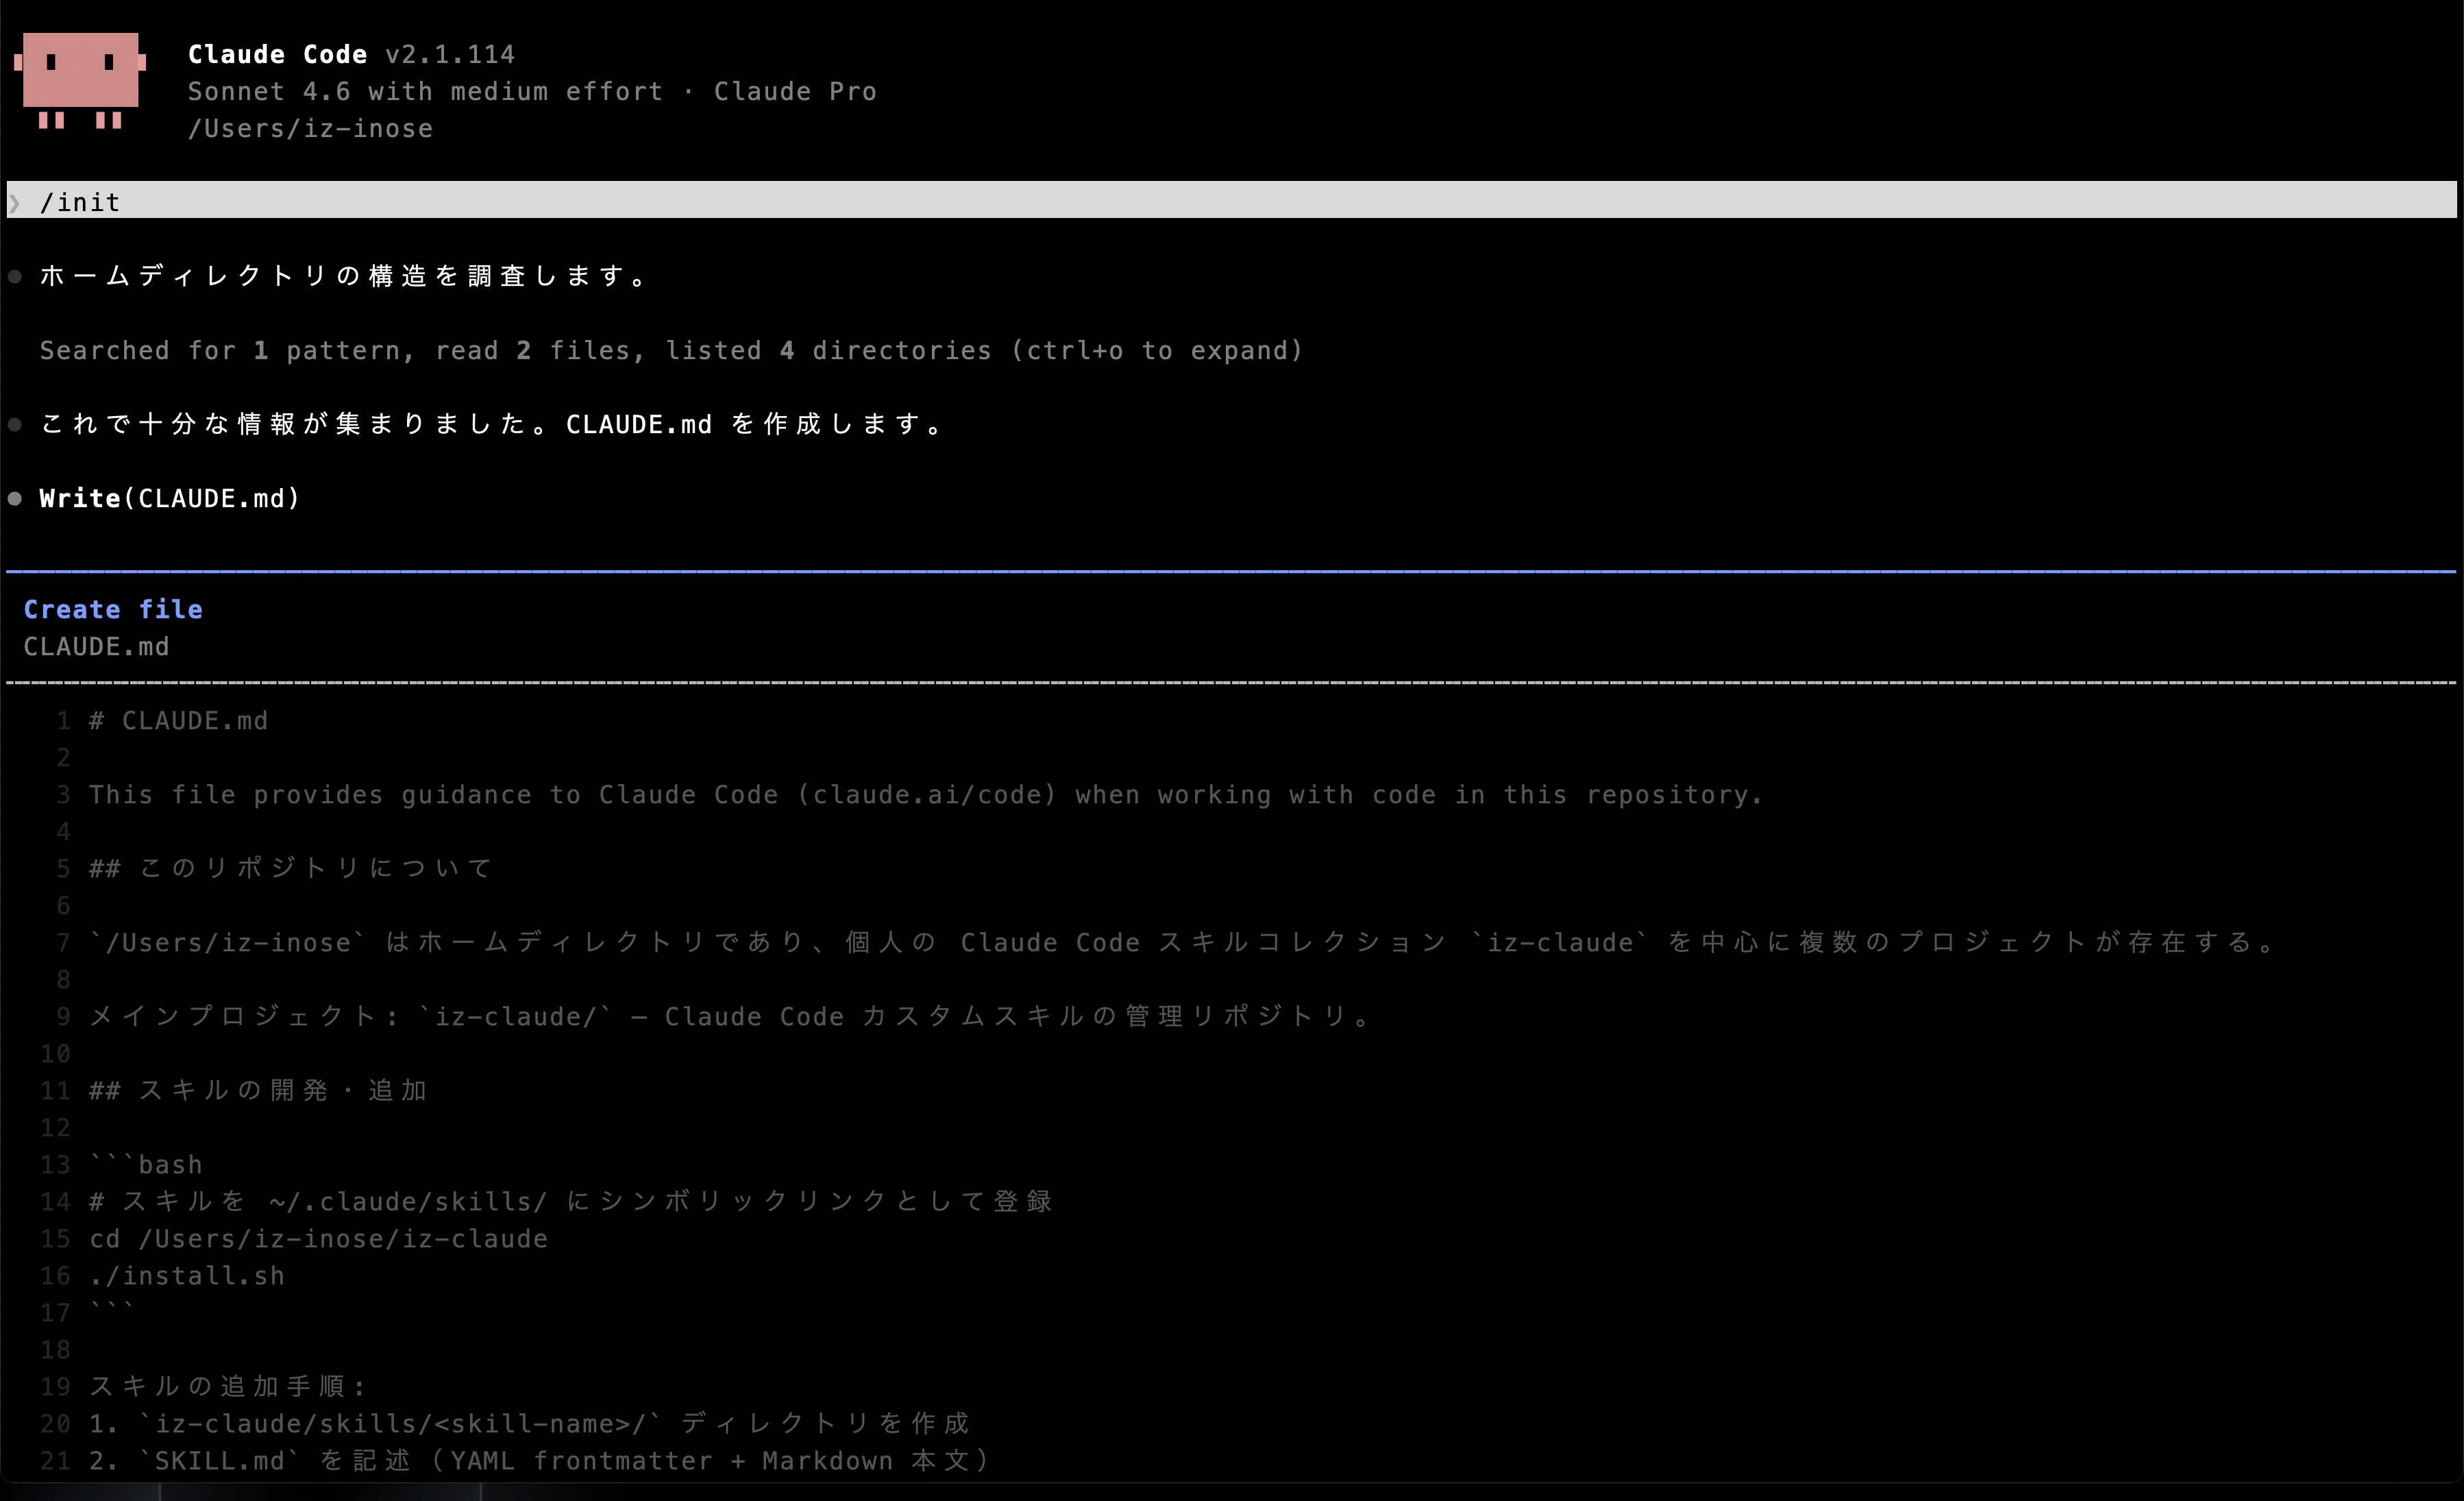The image size is (2464, 1501).
Task: Click step 2 mentioning `SKILL.md` を記述
Action: click(x=539, y=1460)
